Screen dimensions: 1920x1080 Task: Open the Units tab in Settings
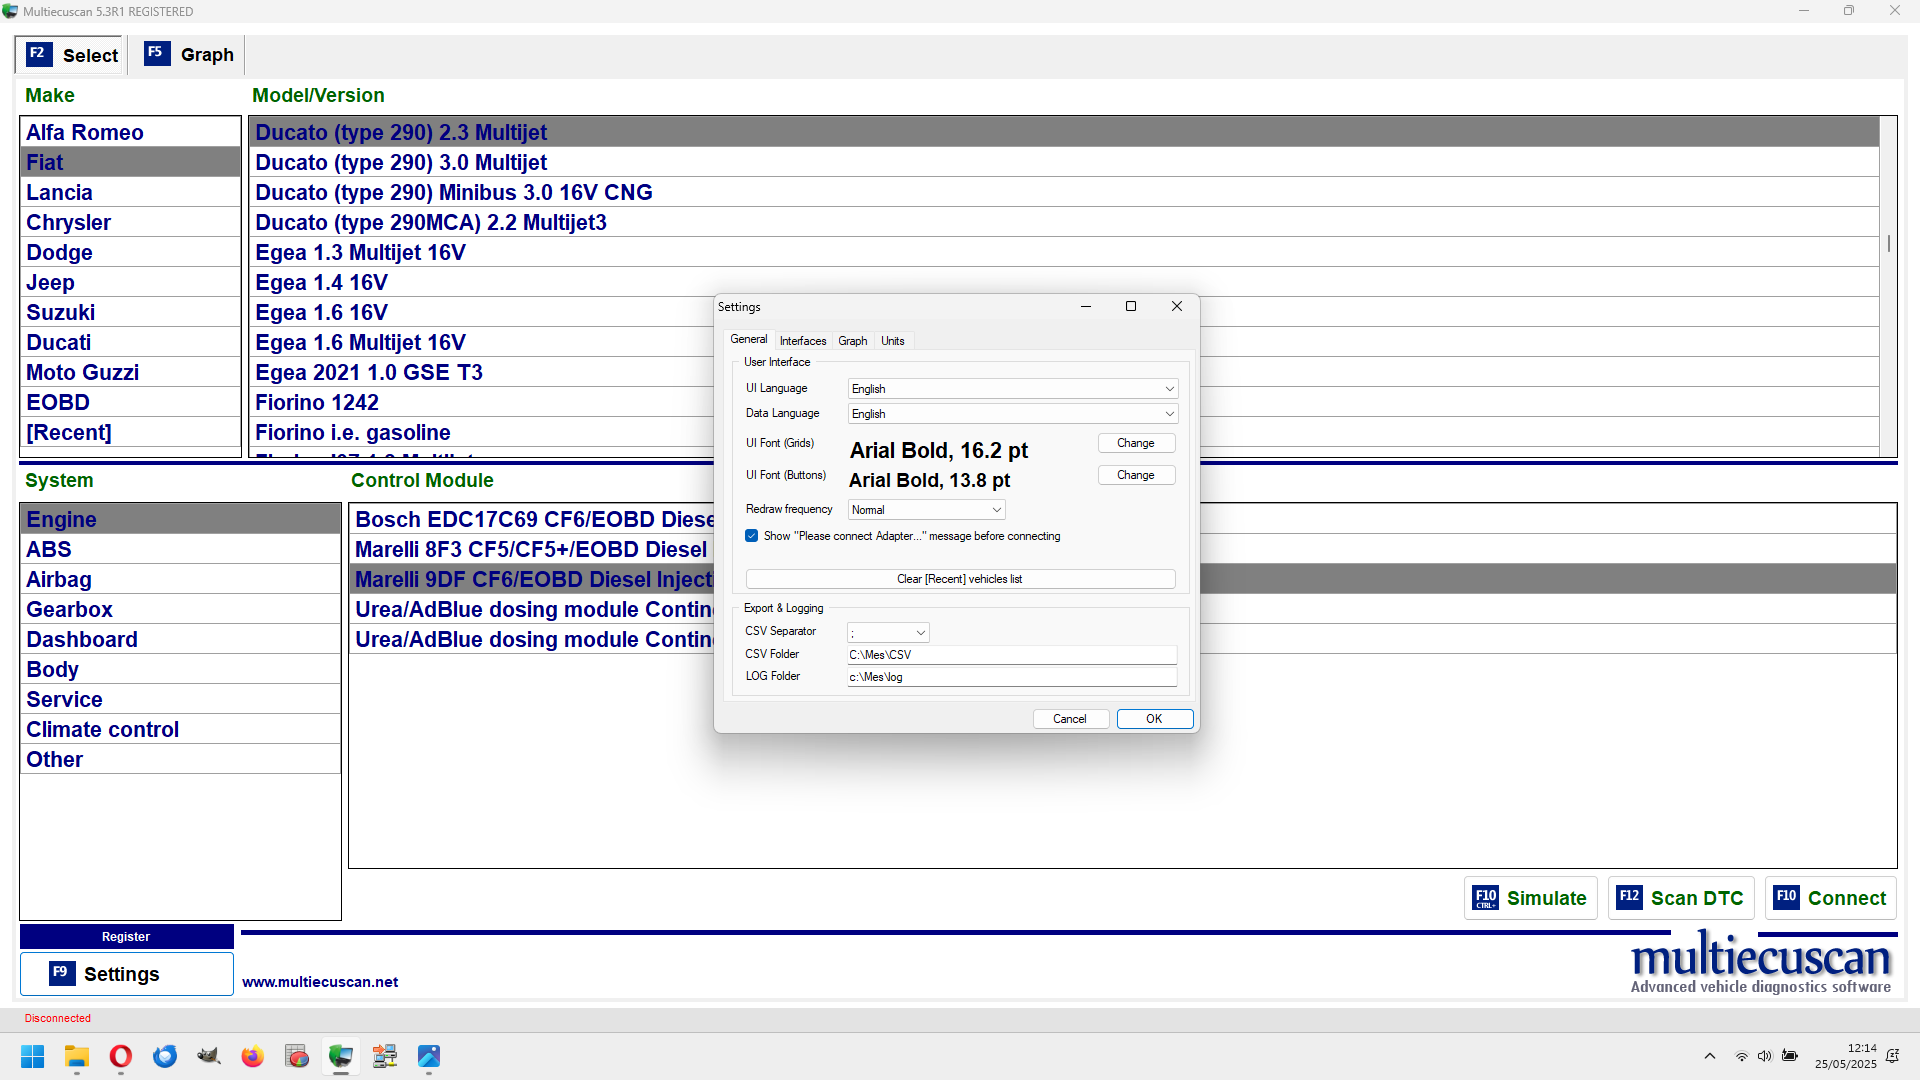click(x=893, y=341)
